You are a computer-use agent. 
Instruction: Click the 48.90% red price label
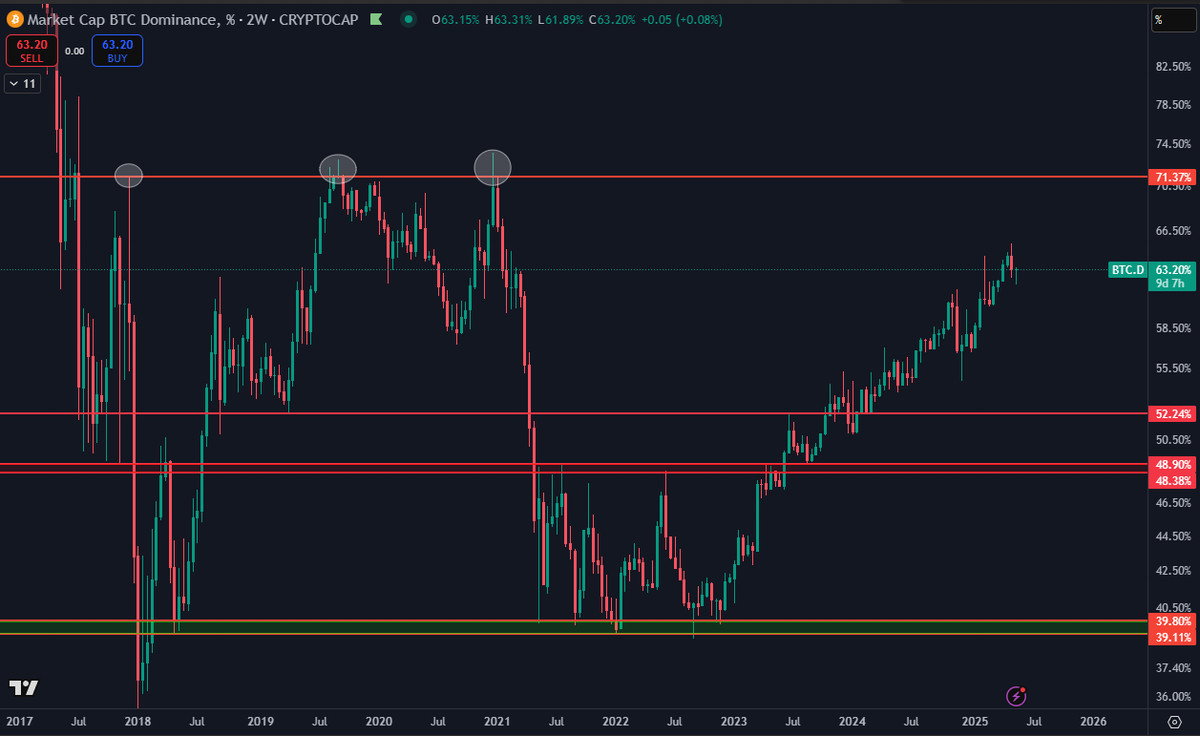(1173, 465)
